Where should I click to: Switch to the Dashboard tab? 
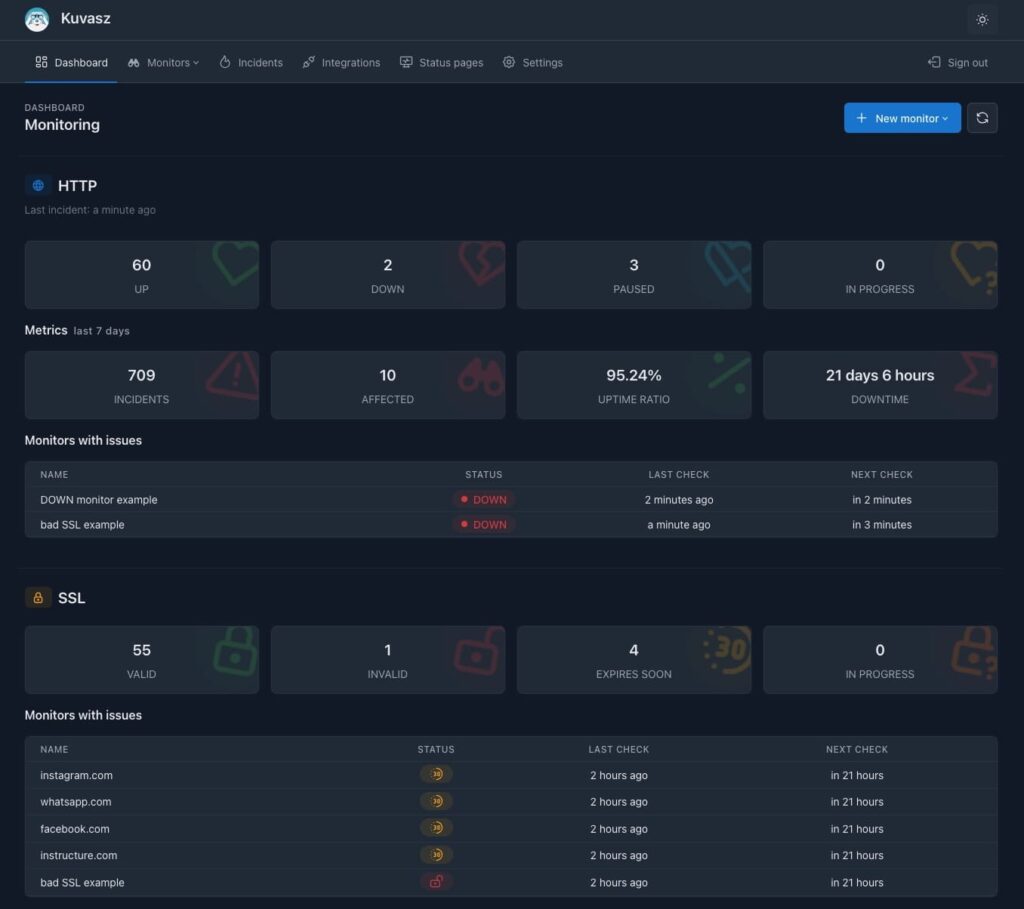(71, 62)
